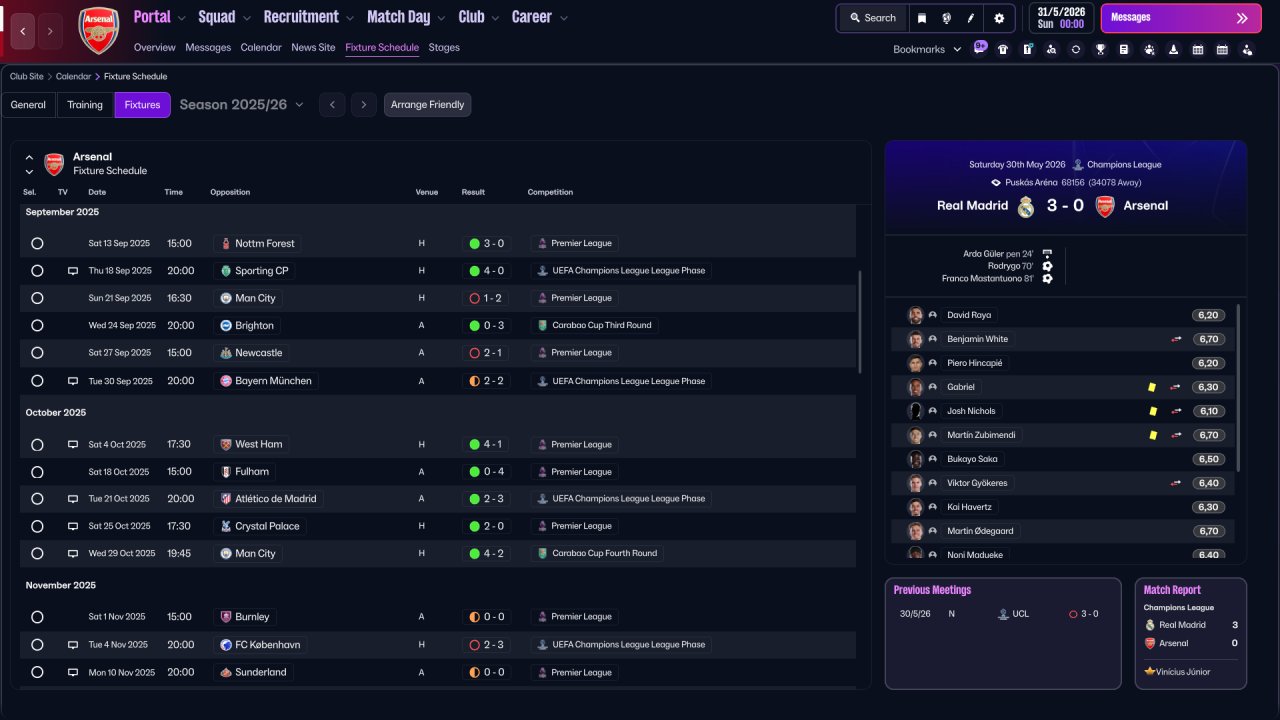
Task: Collapse the Arsenal fixture schedule up arrow
Action: click(x=29, y=157)
